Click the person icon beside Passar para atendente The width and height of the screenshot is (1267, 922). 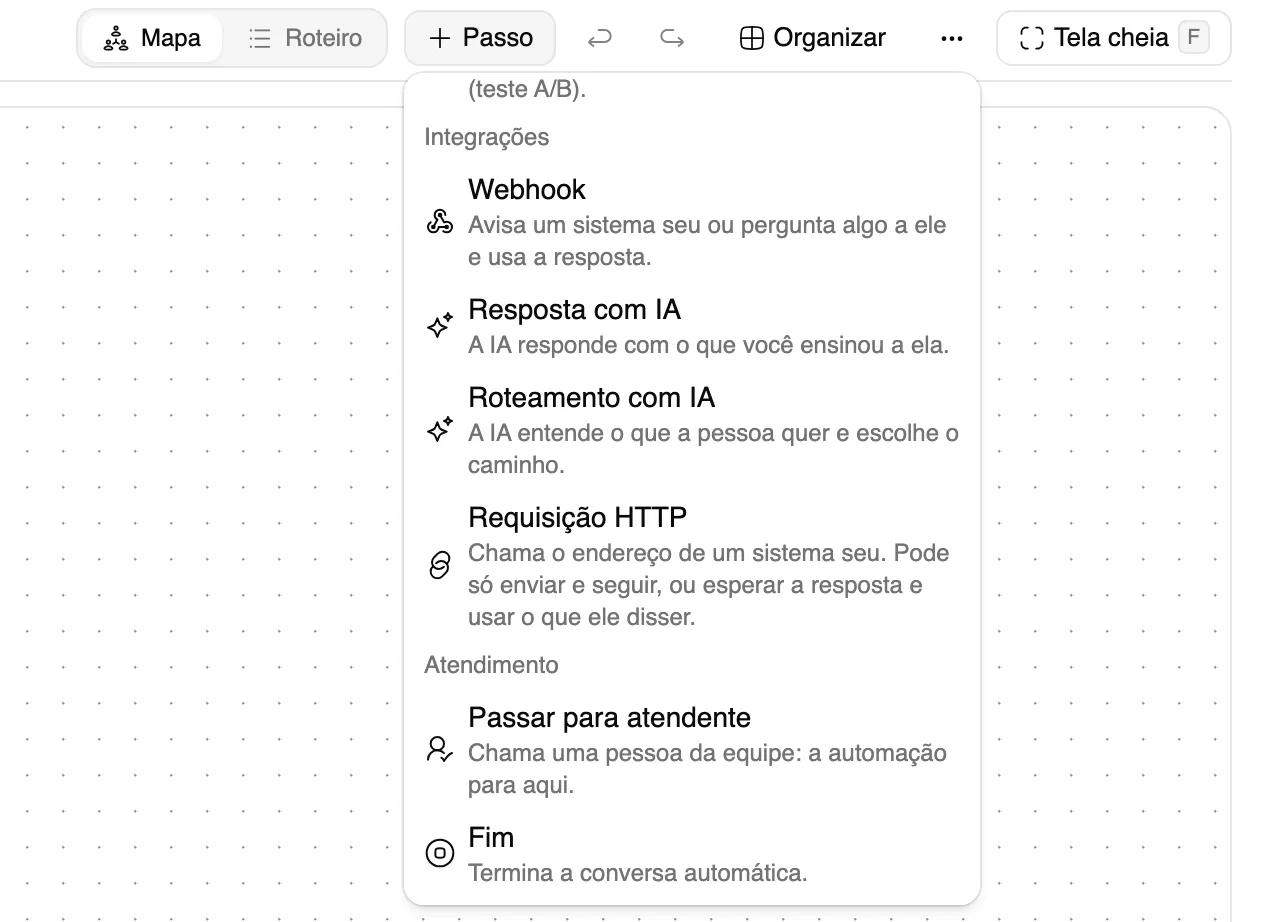(x=440, y=750)
